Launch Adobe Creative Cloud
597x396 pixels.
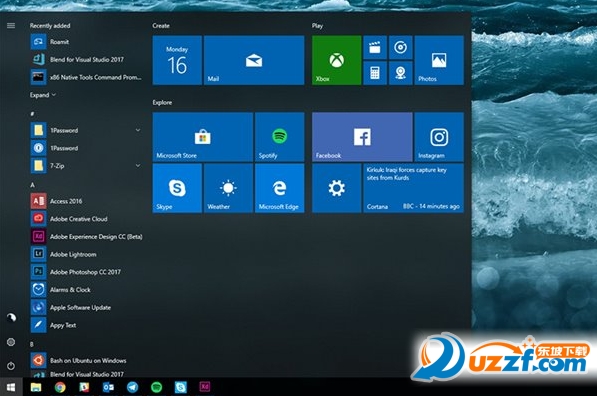tap(87, 219)
